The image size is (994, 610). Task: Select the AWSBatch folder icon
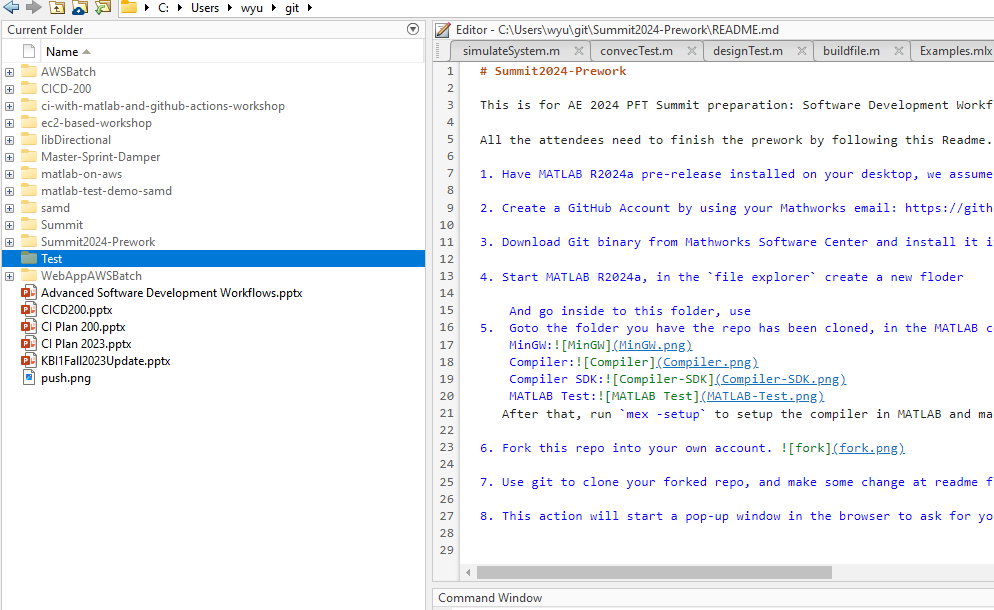point(29,71)
